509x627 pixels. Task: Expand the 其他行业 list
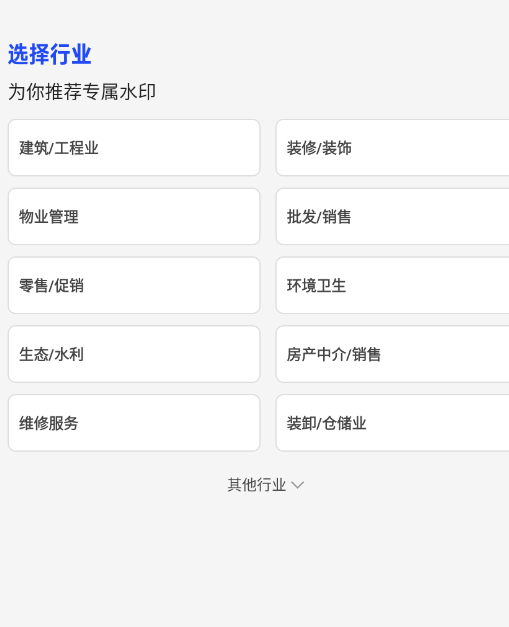[266, 485]
